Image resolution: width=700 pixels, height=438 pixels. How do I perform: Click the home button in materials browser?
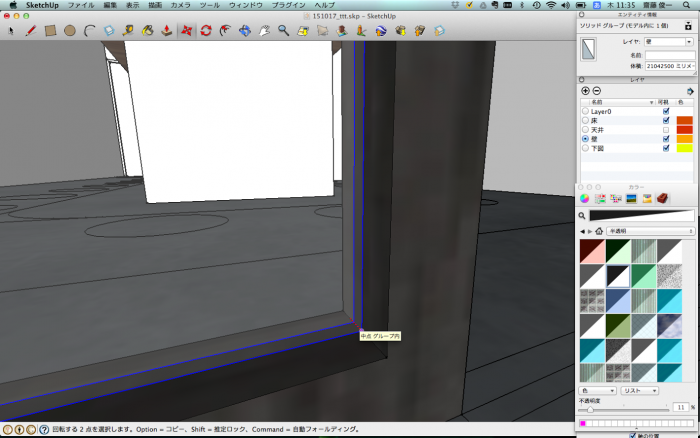(599, 231)
